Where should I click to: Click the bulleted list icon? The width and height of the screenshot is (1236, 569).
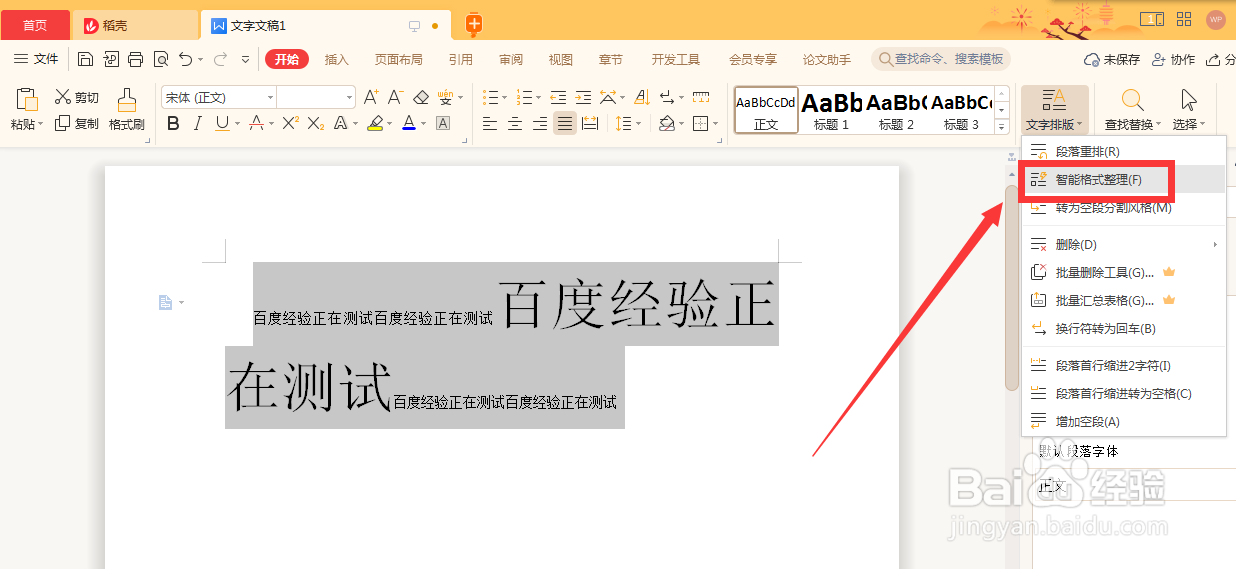[x=490, y=97]
